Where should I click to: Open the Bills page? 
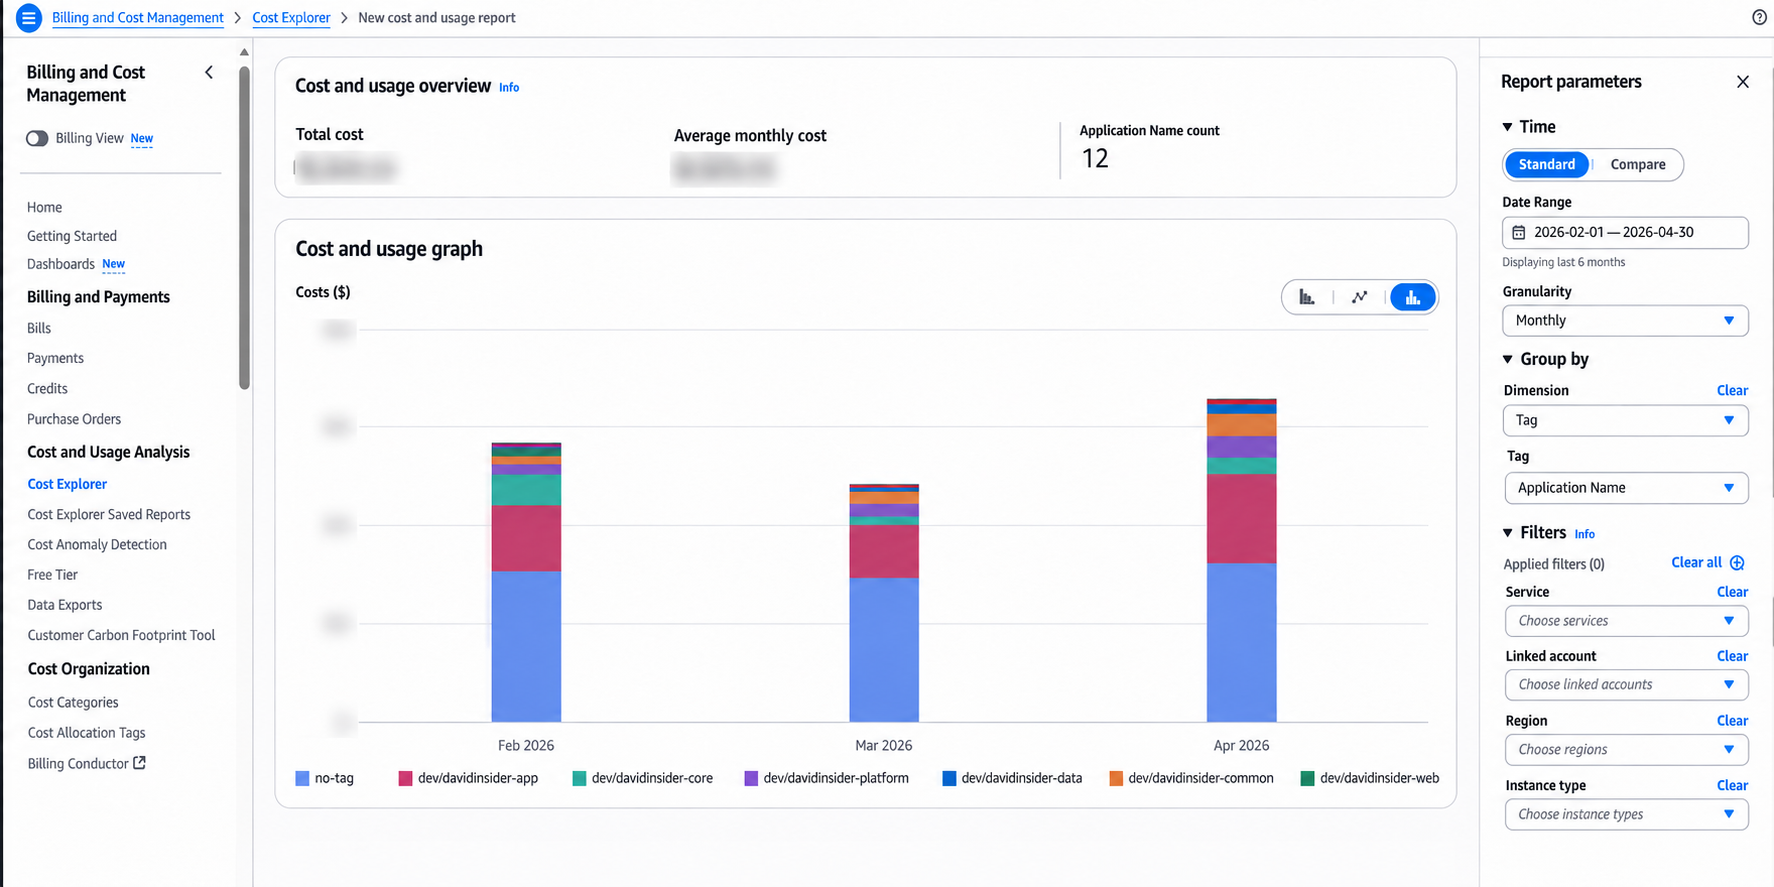click(39, 328)
